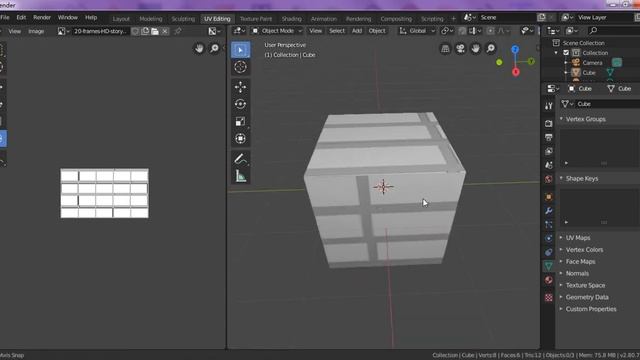Toggle fake user shield for image
The height and width of the screenshot is (360, 640).
point(135,31)
